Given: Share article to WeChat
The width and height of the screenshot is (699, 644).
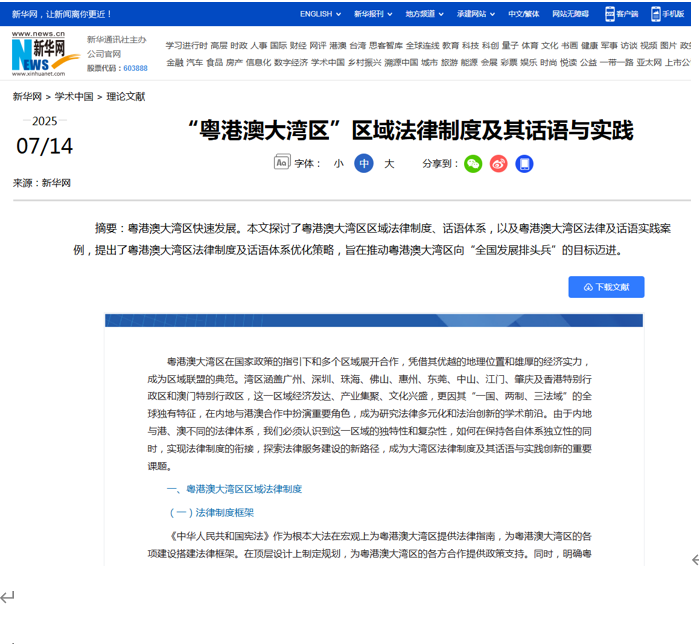Looking at the screenshot, I should pos(473,163).
